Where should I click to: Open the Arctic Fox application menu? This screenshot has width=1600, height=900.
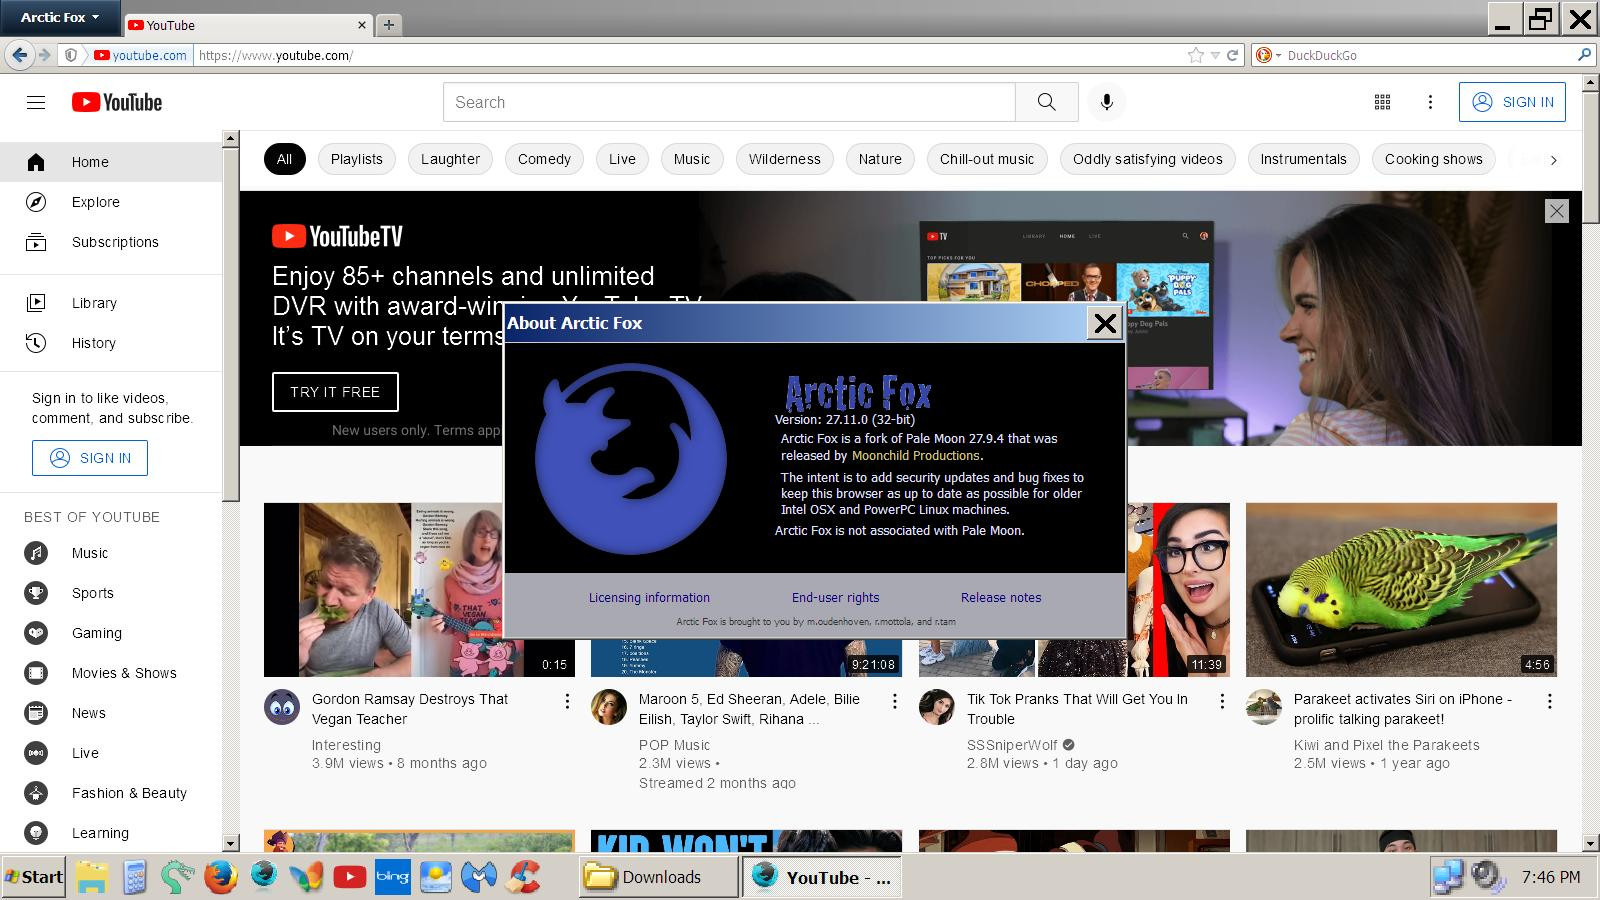(x=60, y=17)
